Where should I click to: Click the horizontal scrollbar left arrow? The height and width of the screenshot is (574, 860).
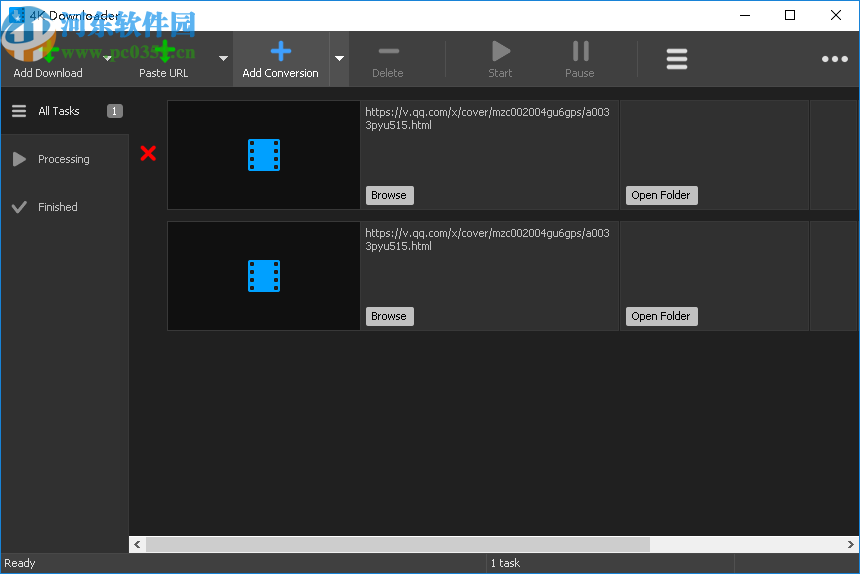point(137,544)
